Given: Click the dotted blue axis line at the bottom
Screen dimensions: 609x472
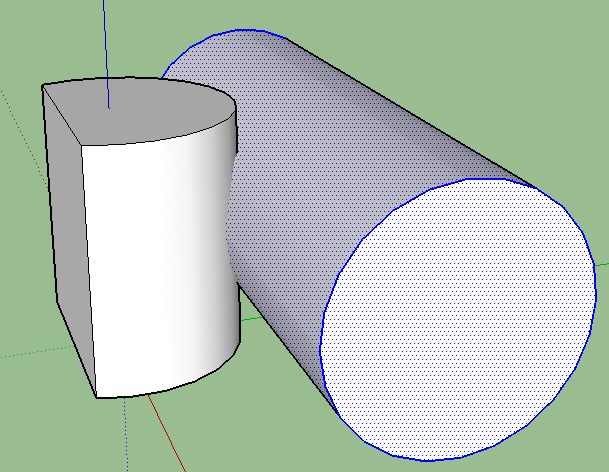Looking at the screenshot, I should (x=126, y=440).
